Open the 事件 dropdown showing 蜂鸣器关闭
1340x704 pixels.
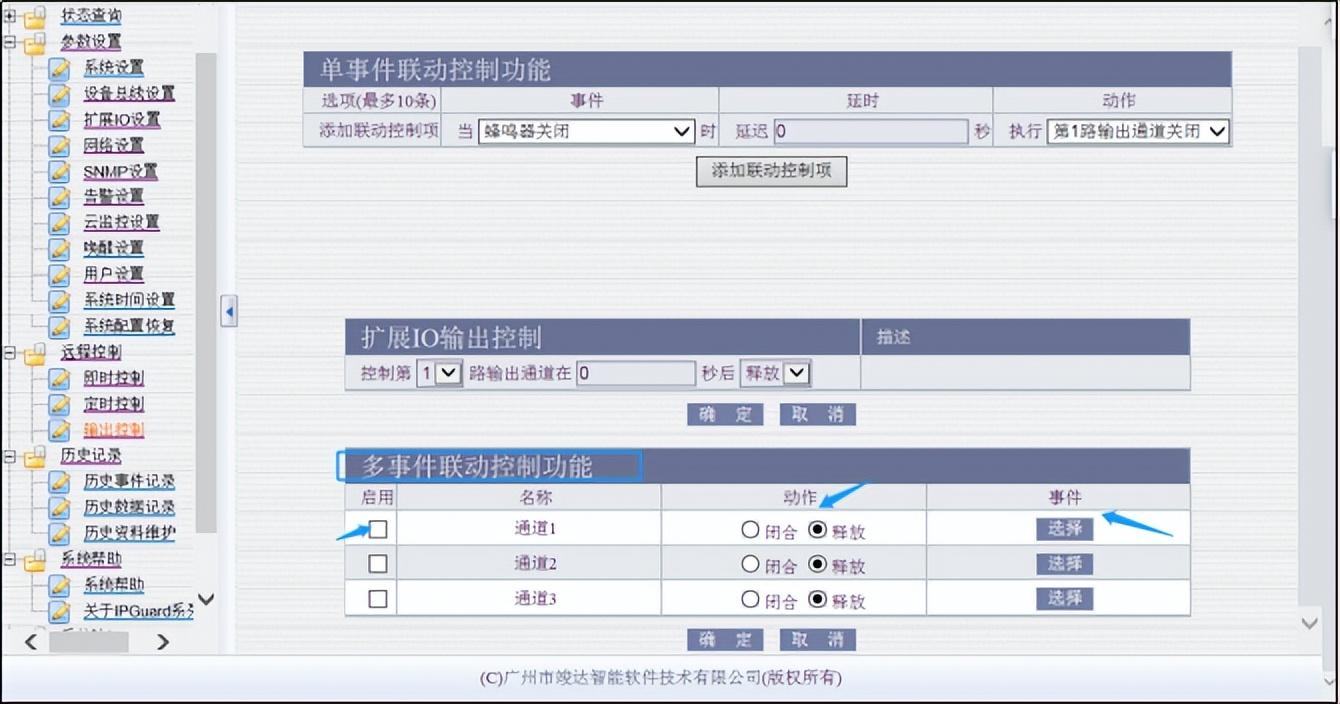[x=586, y=131]
